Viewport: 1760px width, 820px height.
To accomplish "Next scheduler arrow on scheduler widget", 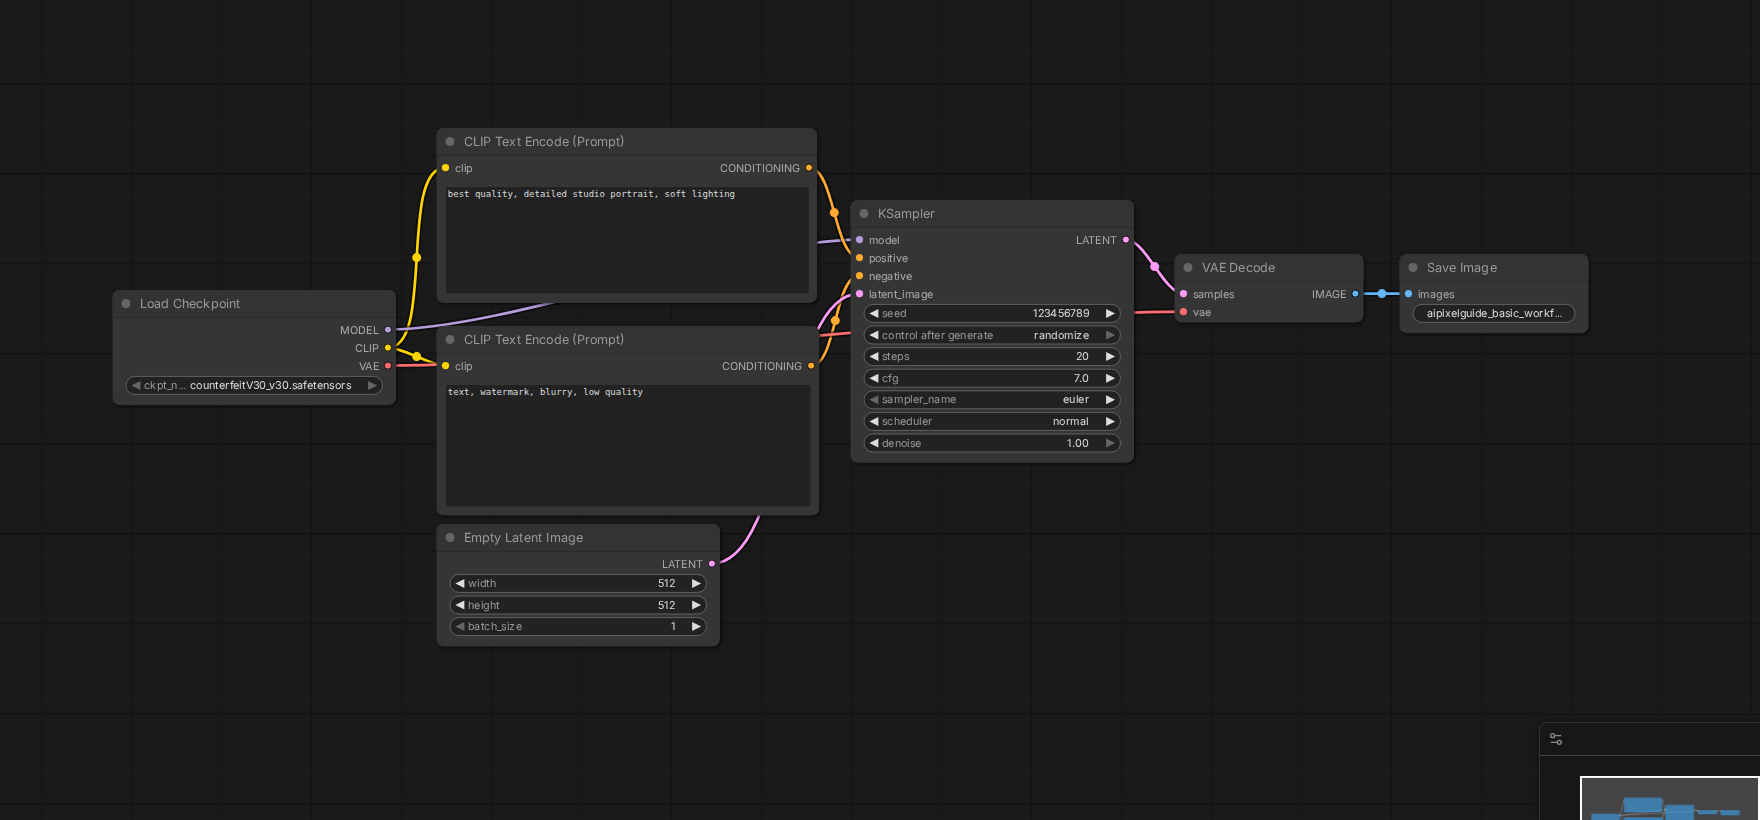I will (1109, 421).
